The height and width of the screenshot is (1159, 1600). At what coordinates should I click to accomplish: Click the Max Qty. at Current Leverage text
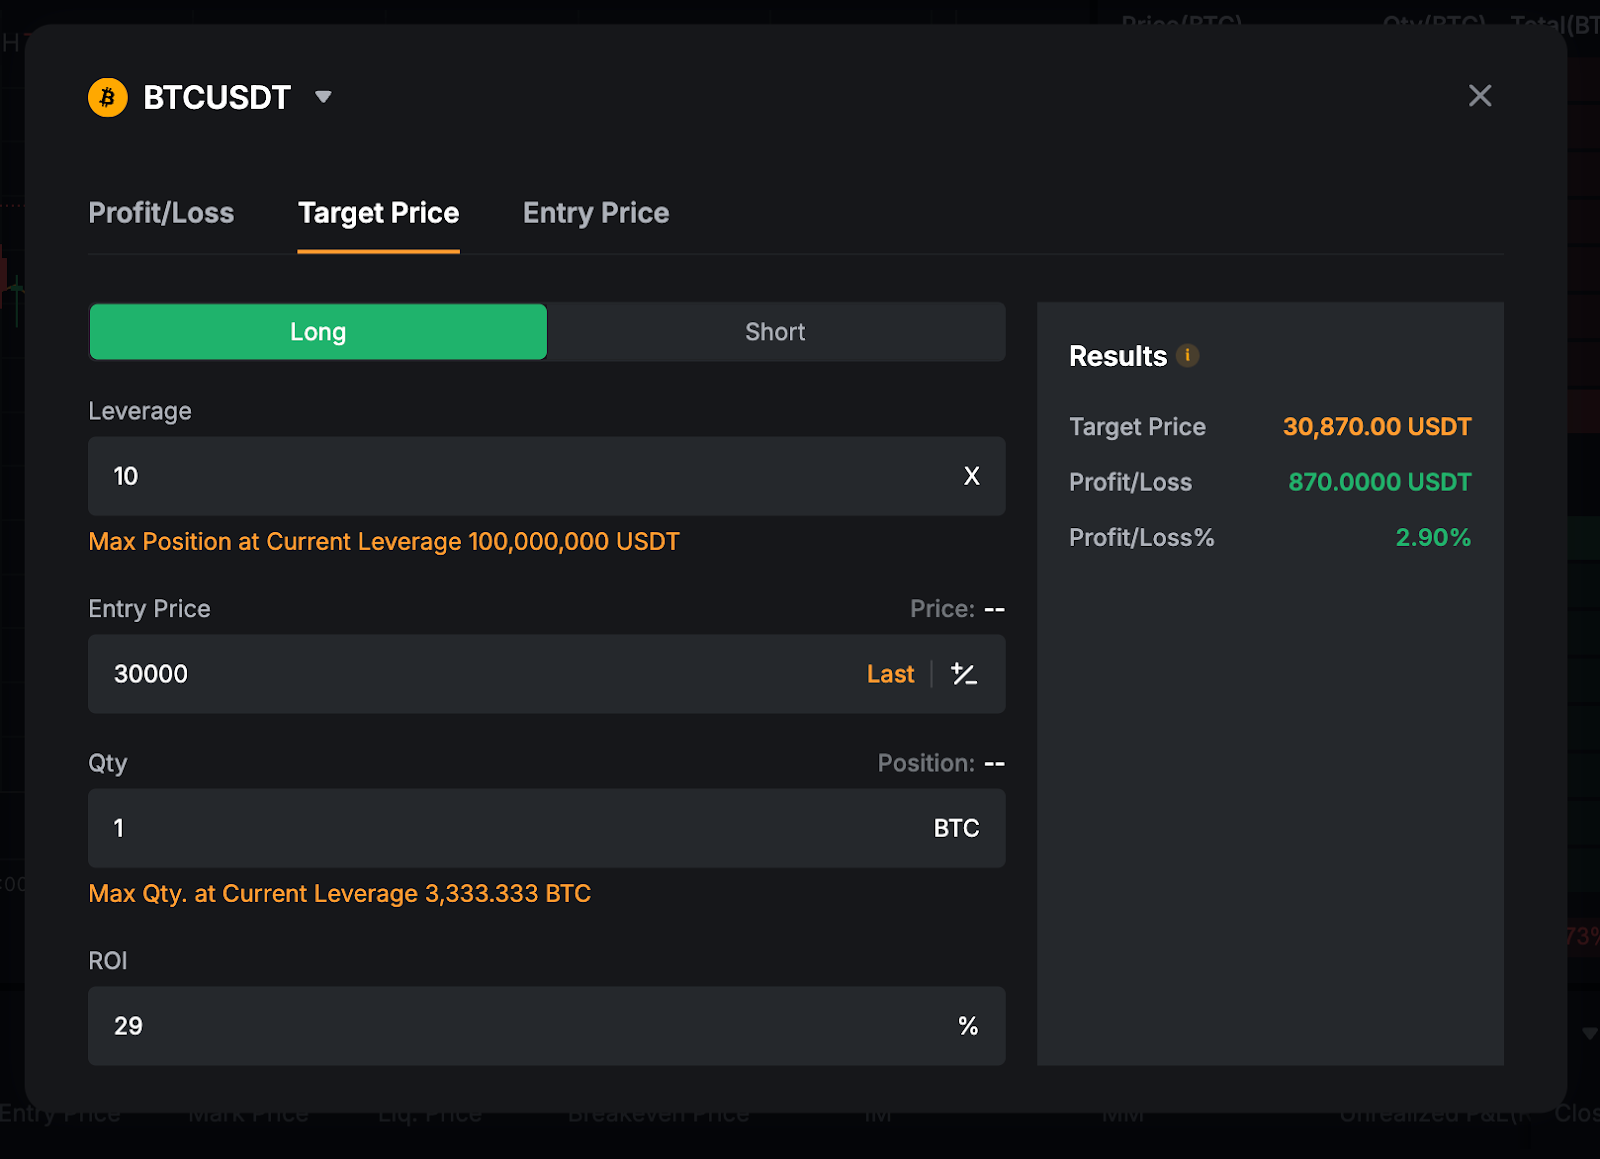tap(339, 894)
